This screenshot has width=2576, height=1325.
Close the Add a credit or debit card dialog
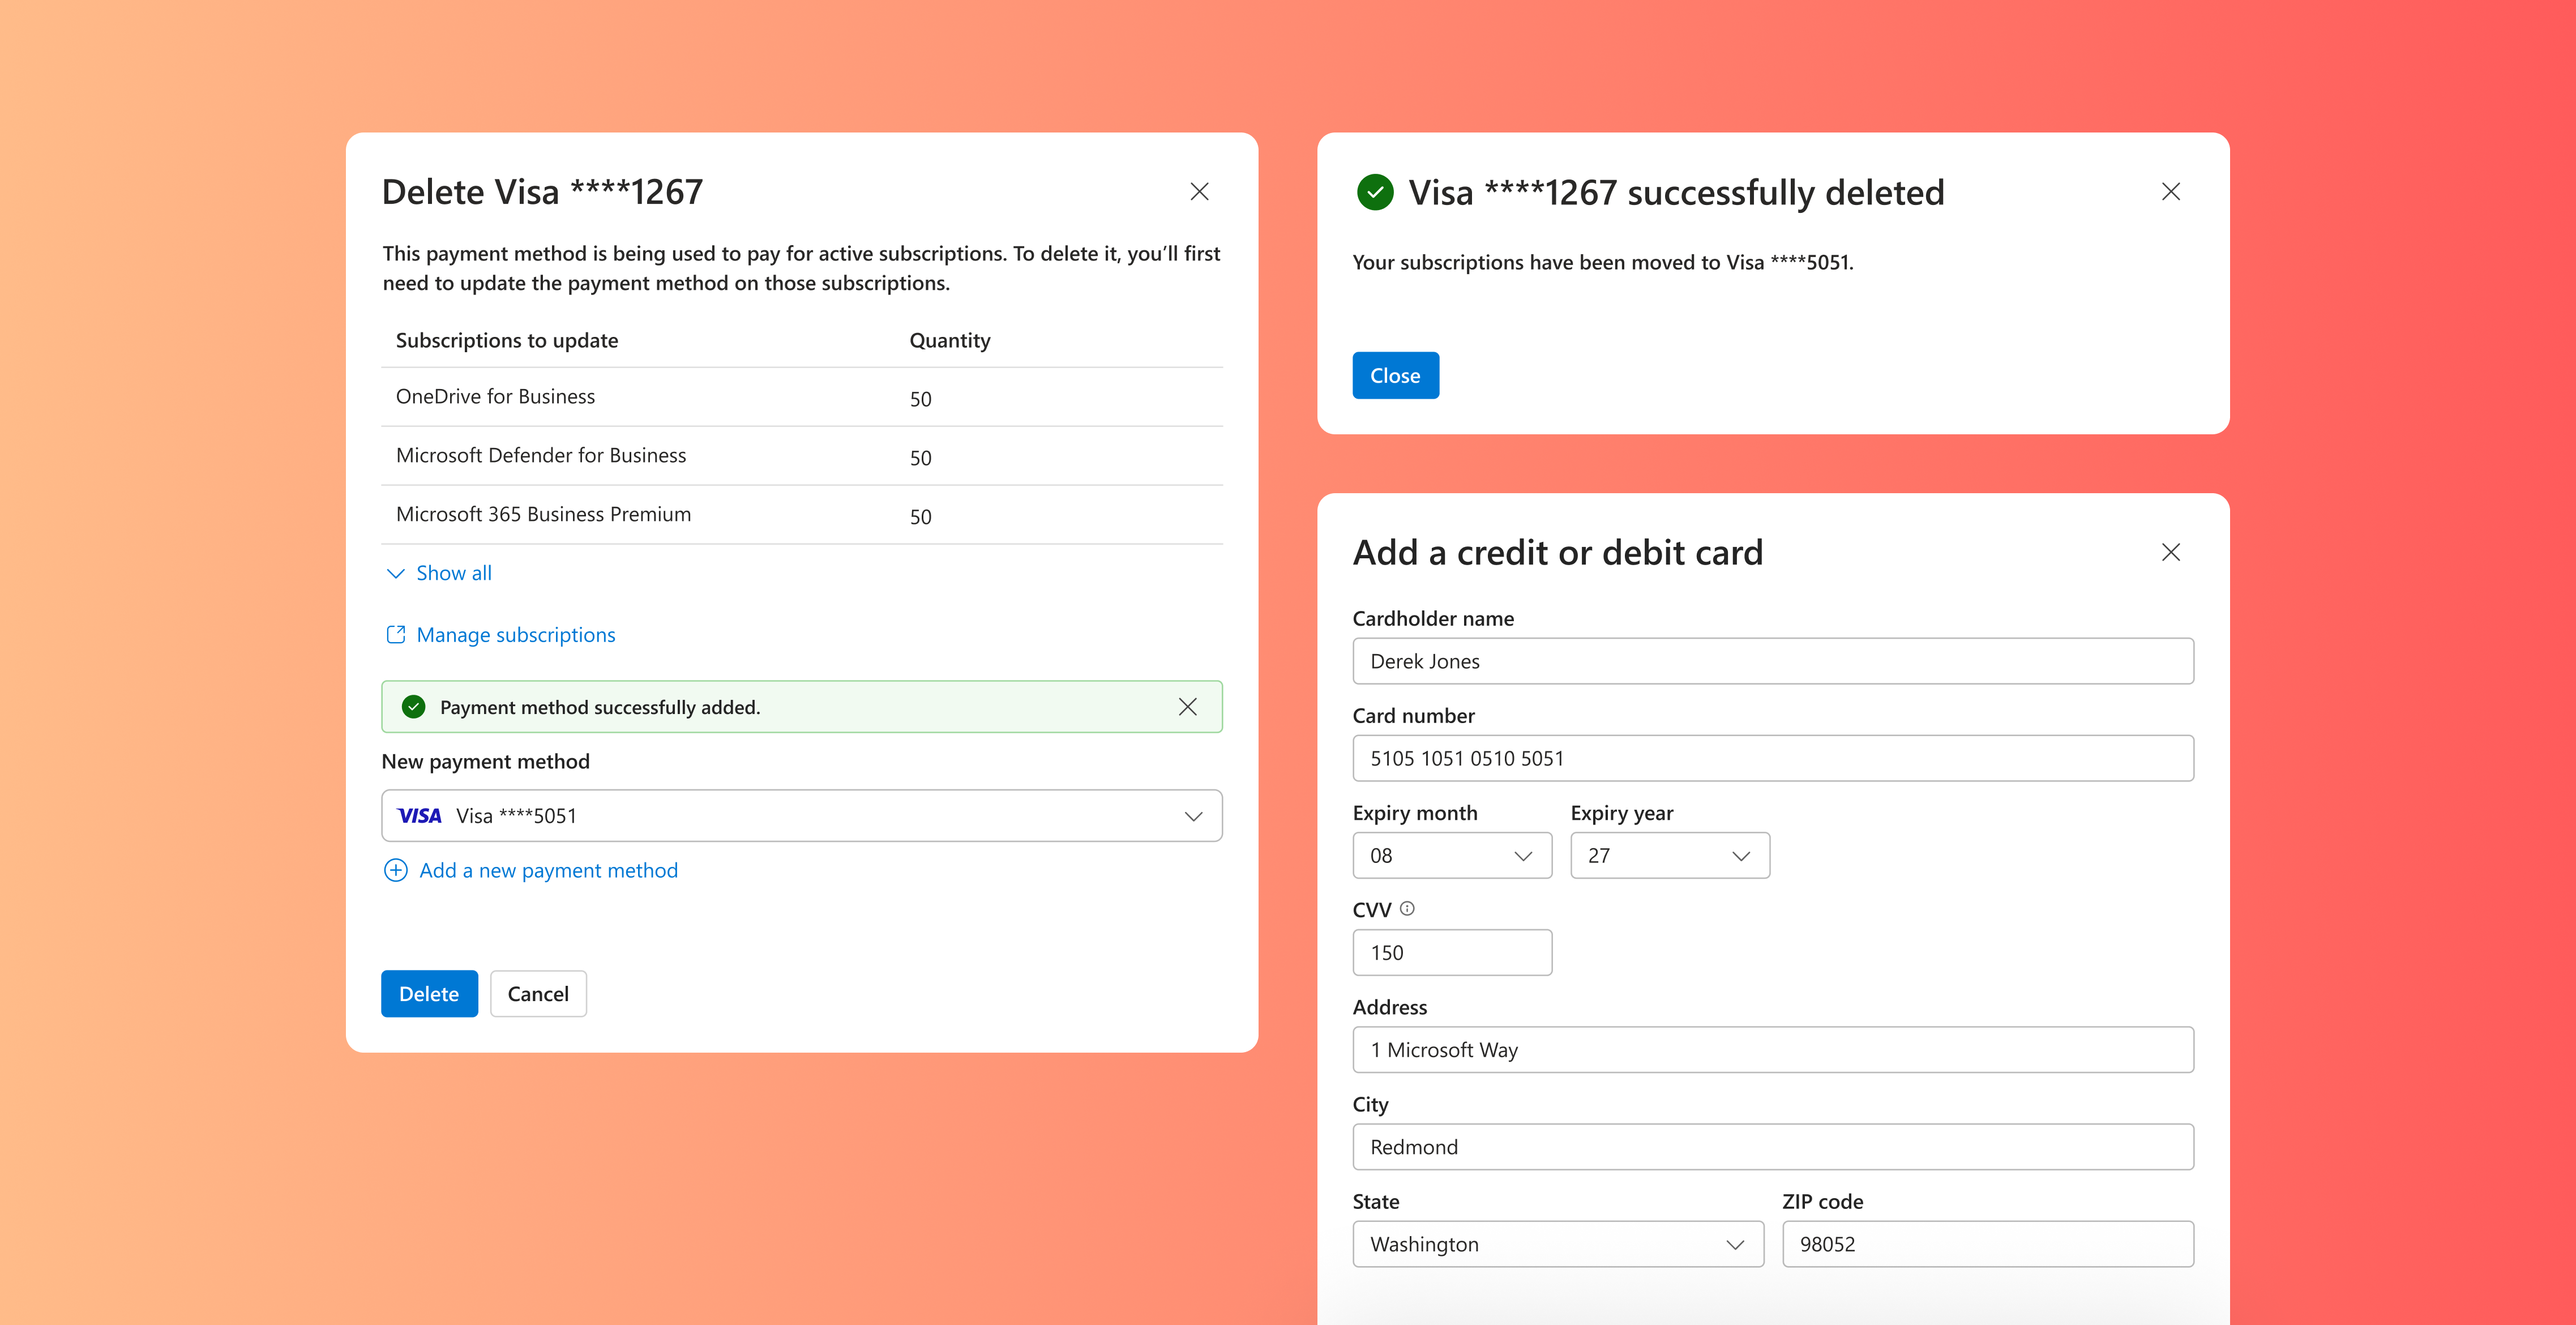(2170, 552)
